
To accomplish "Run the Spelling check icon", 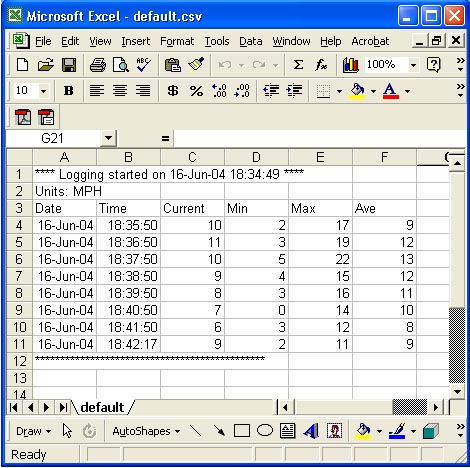I will click(x=143, y=65).
